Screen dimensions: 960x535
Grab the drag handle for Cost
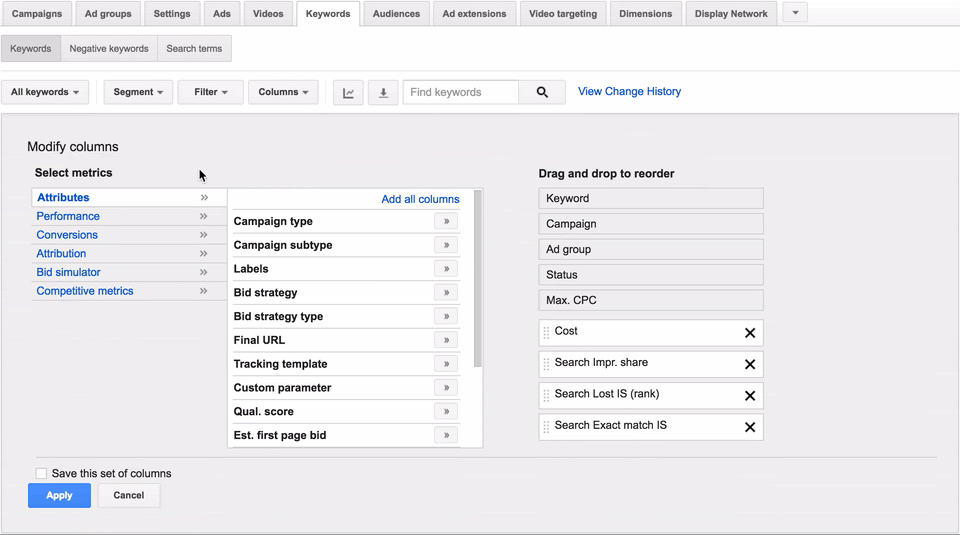tap(546, 333)
